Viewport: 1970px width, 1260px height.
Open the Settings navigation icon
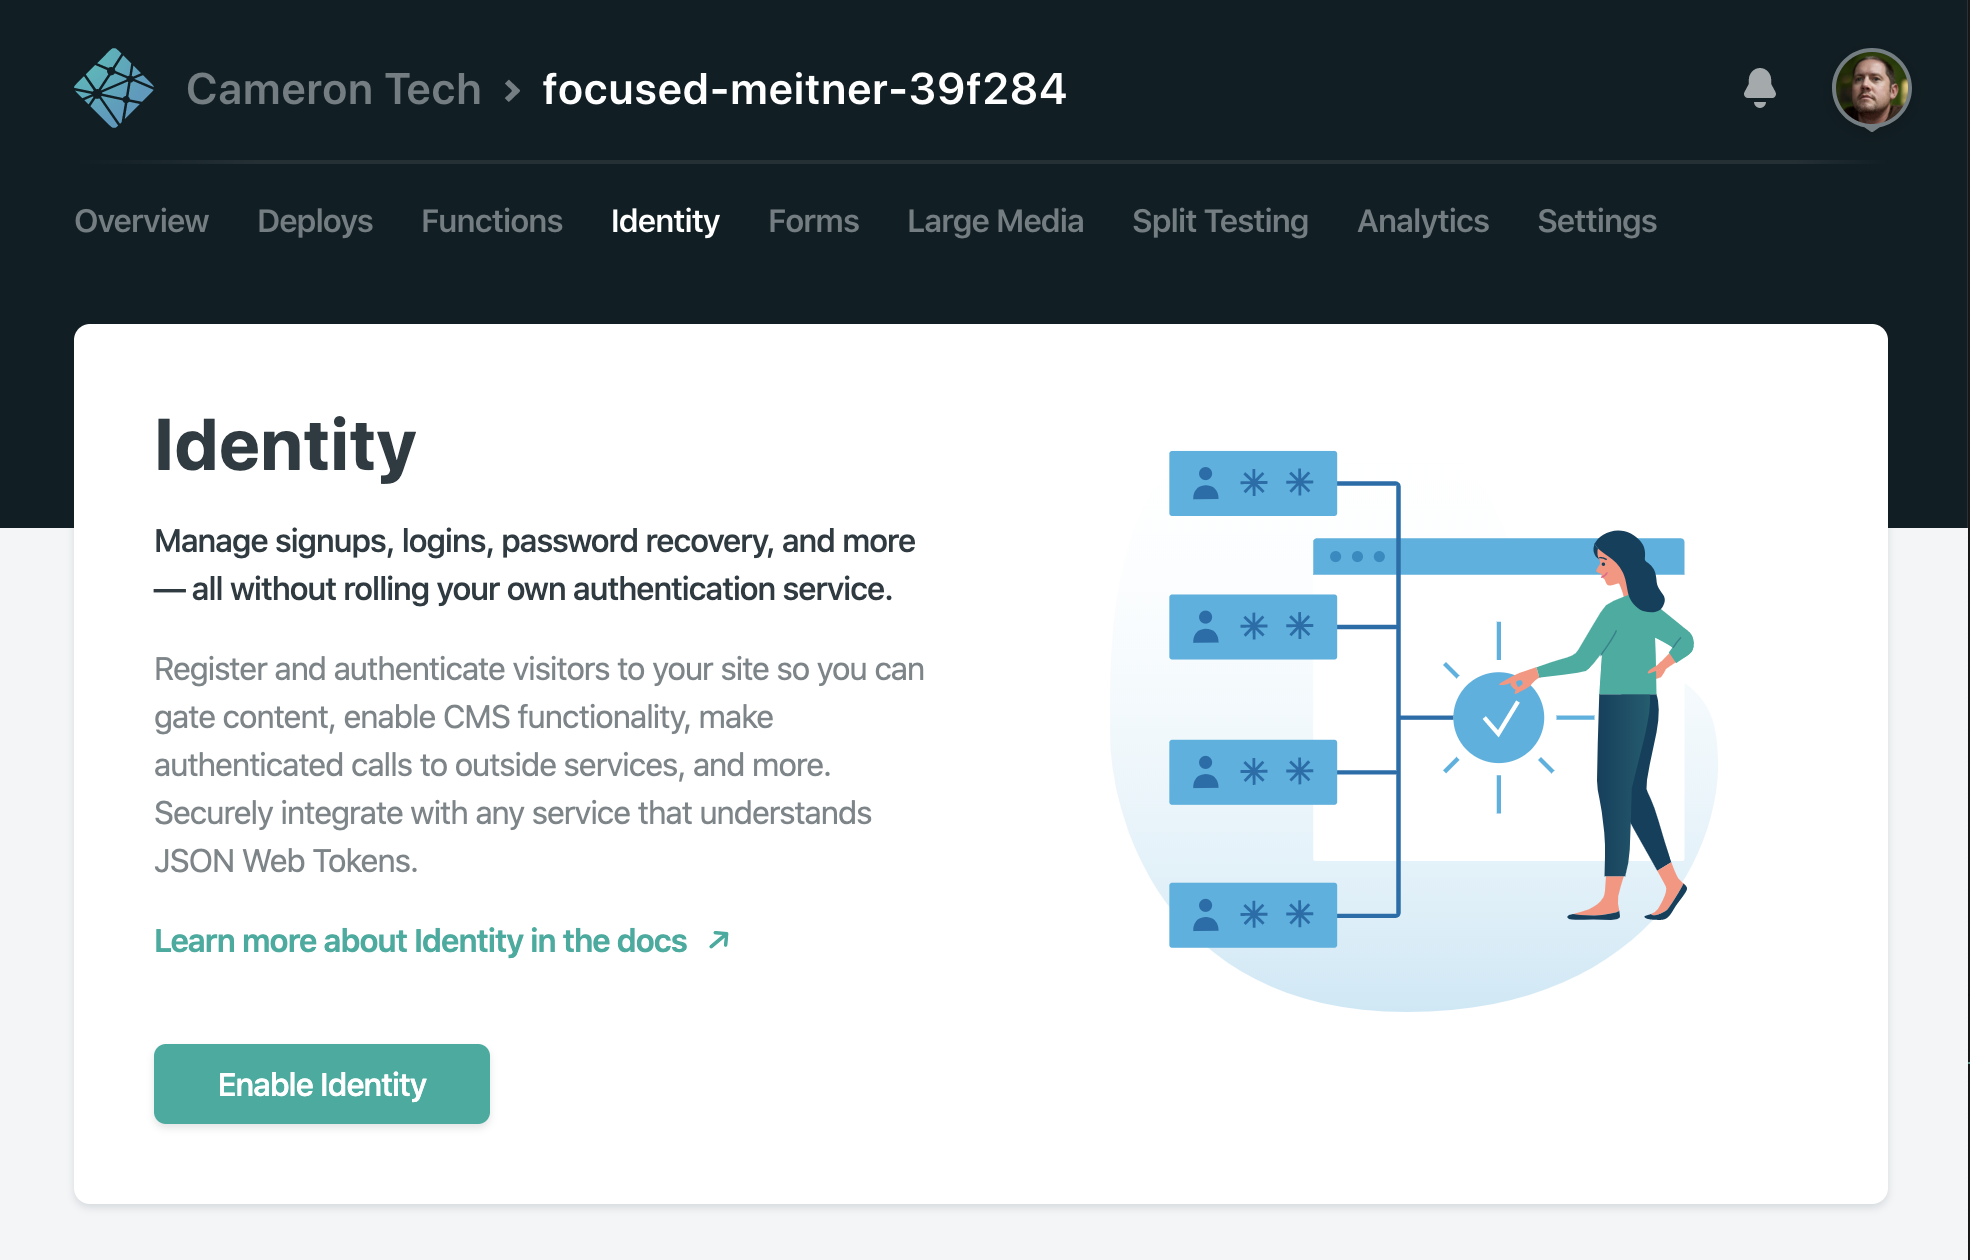click(x=1600, y=221)
